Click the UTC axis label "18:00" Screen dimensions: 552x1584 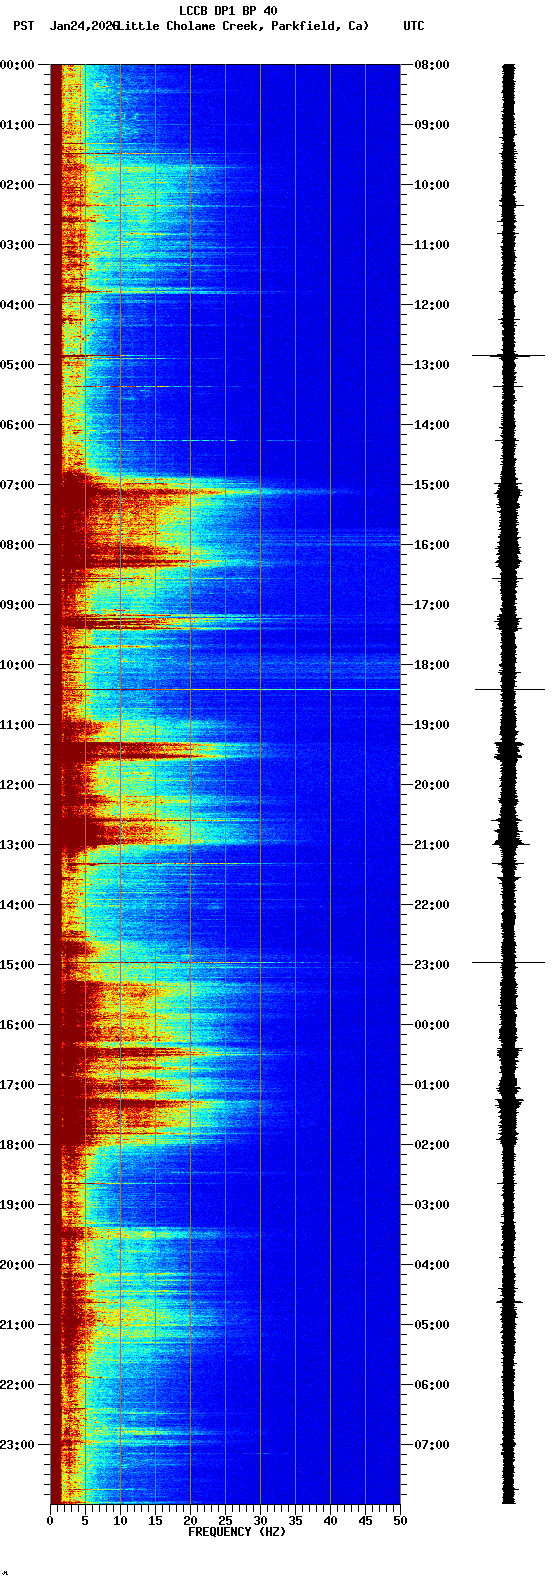tap(432, 665)
